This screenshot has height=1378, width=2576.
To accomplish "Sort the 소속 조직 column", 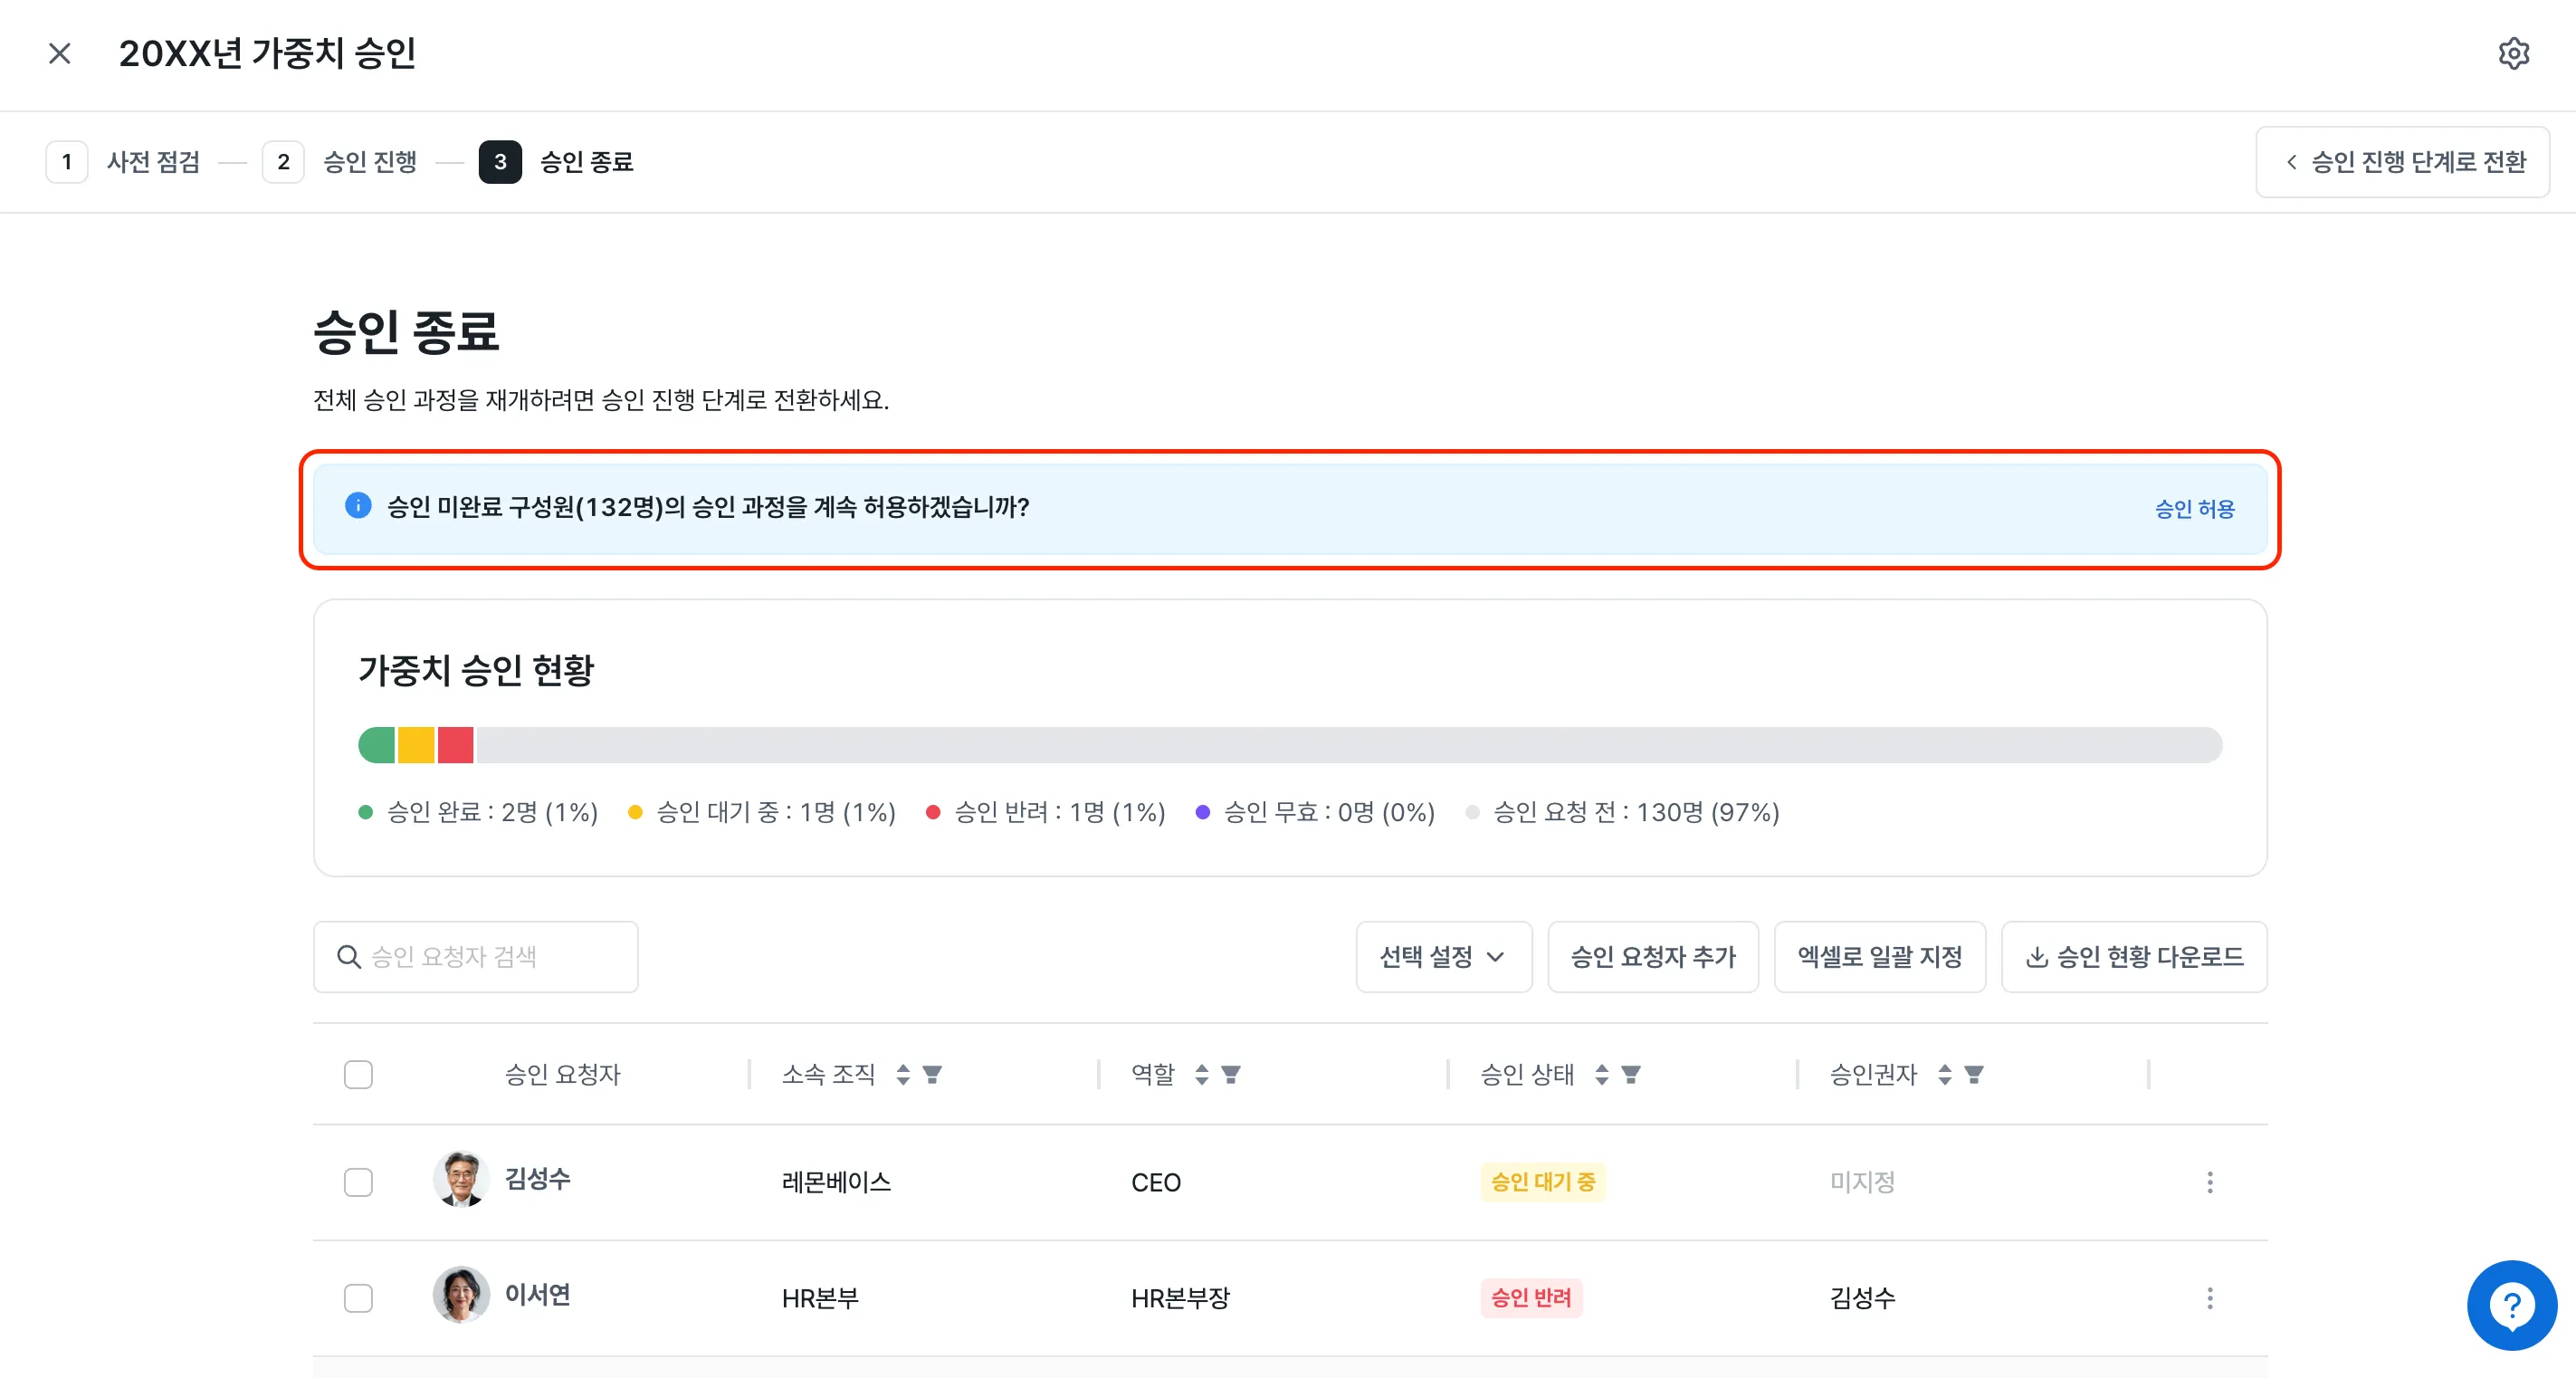I will coord(903,1074).
